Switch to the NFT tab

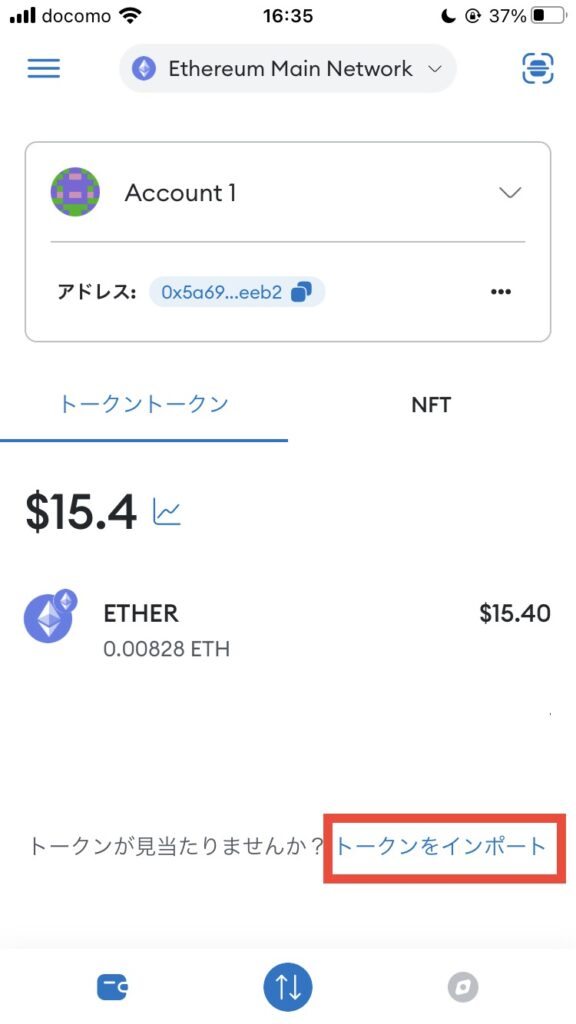[431, 405]
